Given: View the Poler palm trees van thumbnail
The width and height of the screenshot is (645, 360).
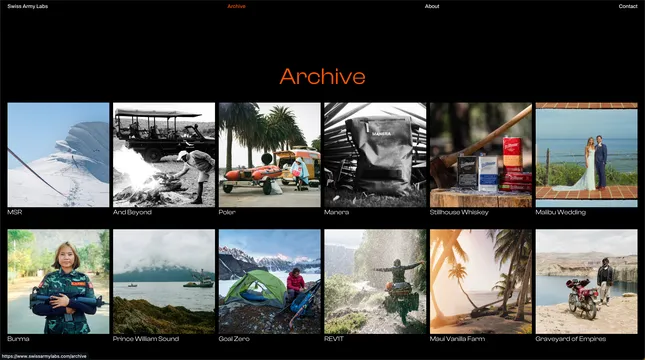Looking at the screenshot, I should (x=269, y=155).
